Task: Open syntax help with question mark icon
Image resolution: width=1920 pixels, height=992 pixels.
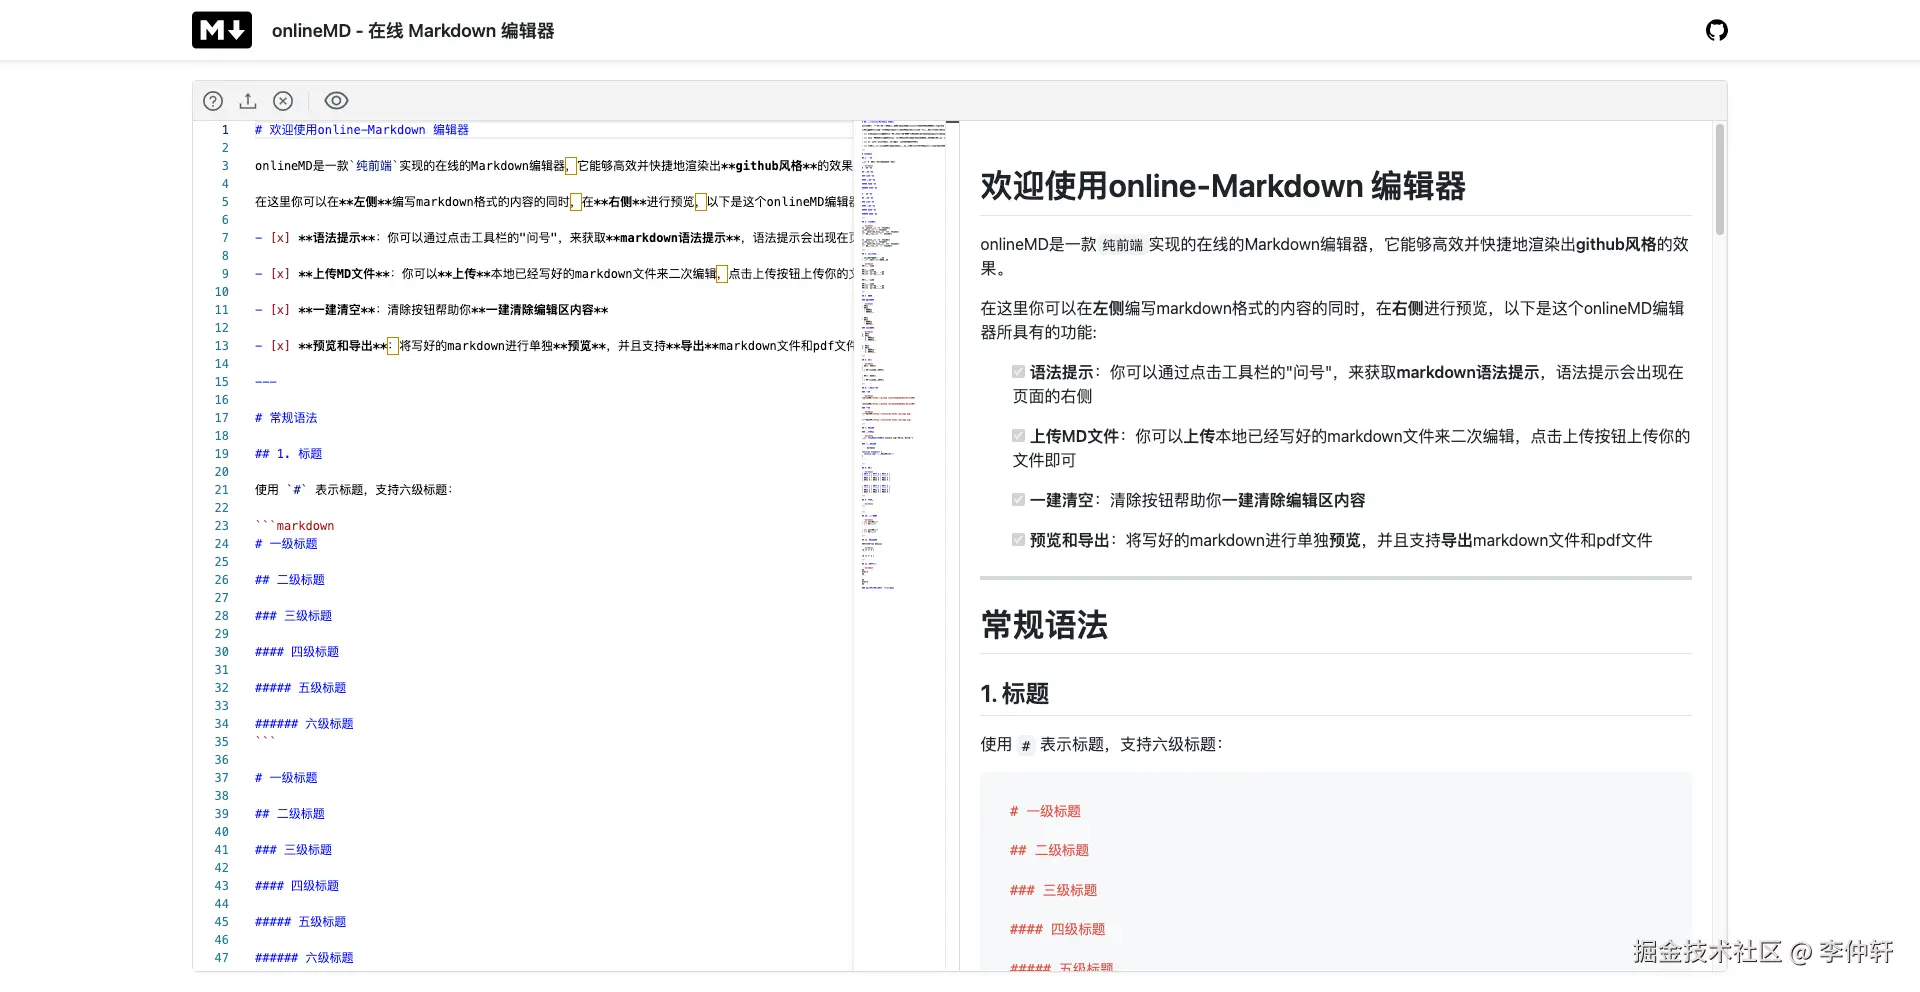Action: click(x=213, y=101)
